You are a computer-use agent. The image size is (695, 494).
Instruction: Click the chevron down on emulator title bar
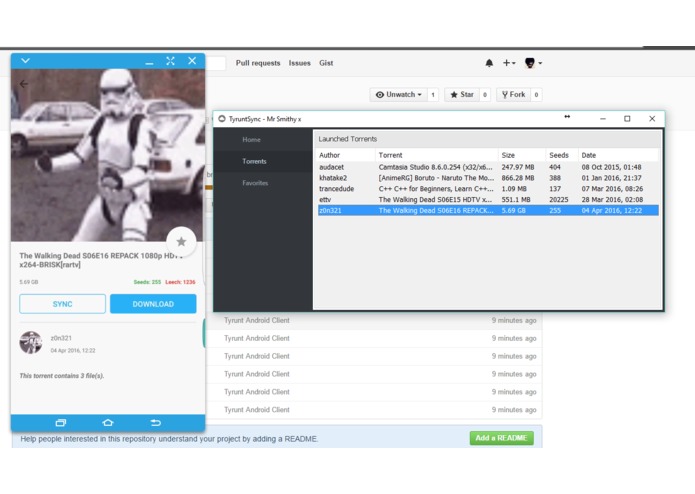click(x=25, y=61)
